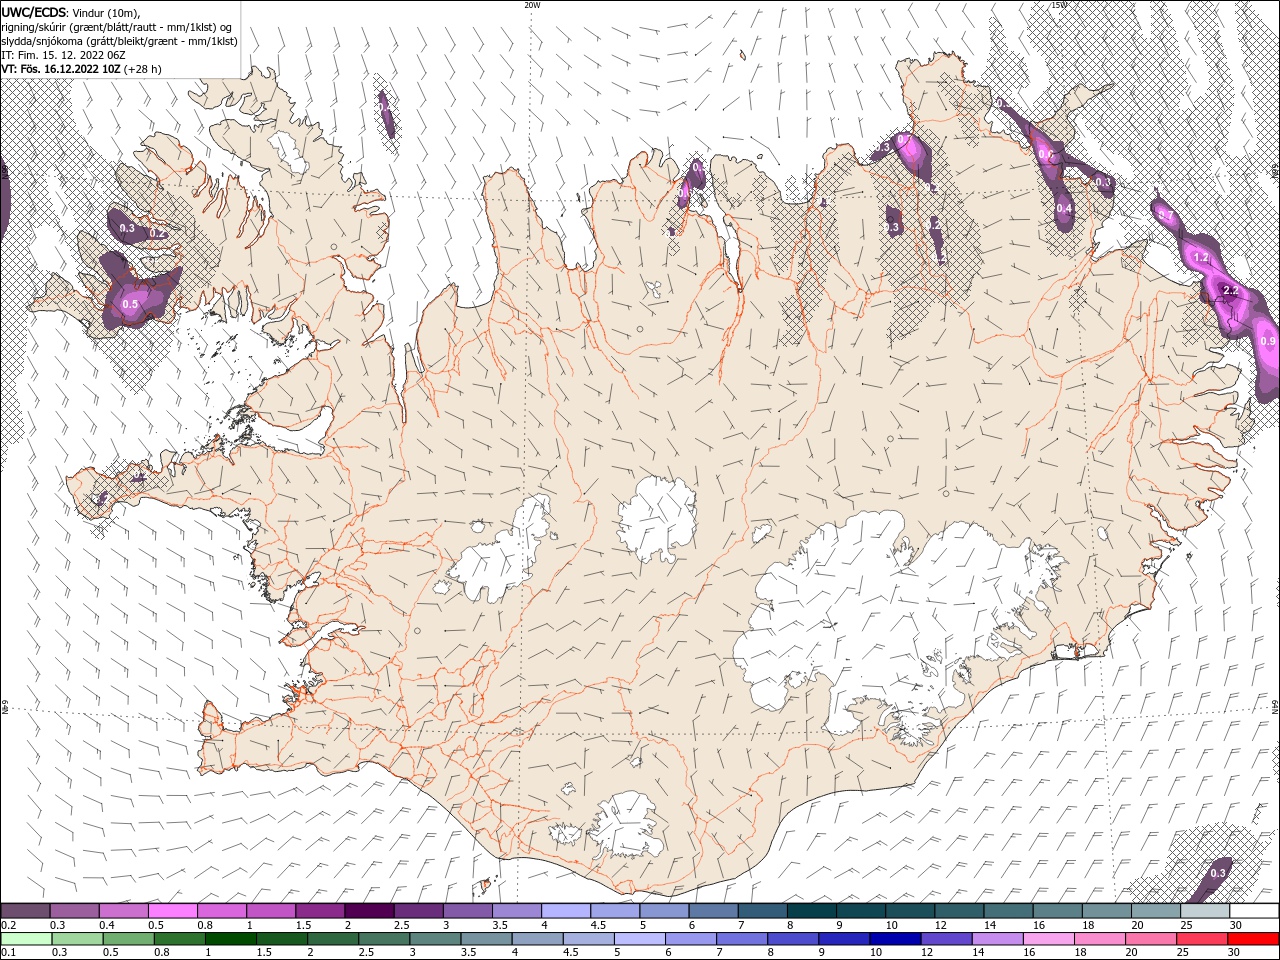Click the UWC/ECDS title heading

pyautogui.click(x=35, y=11)
